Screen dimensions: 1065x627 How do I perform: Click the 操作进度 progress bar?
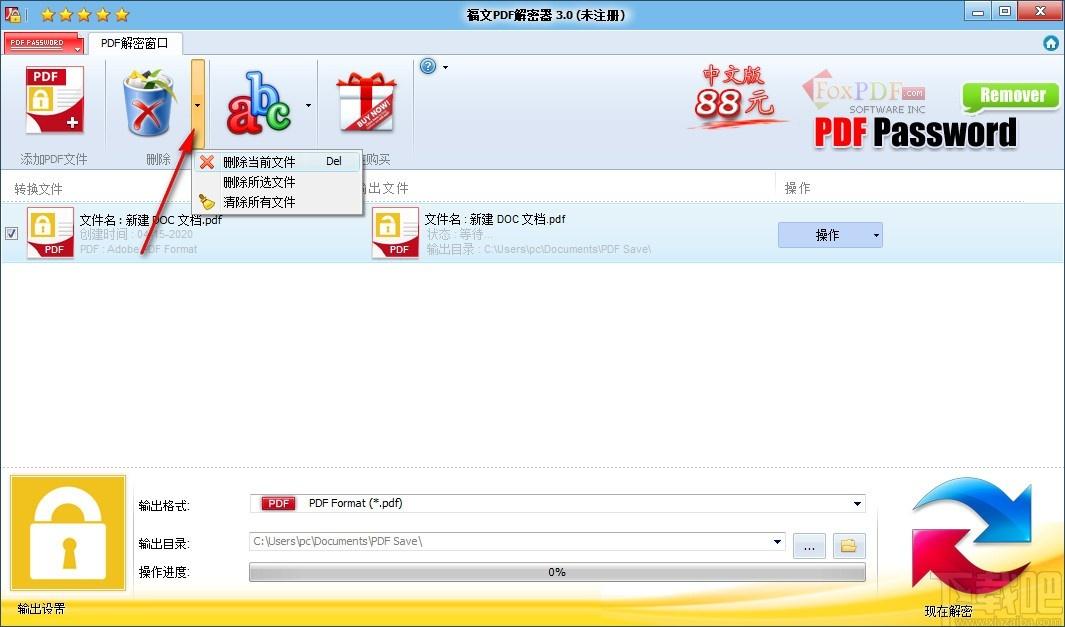coord(557,572)
